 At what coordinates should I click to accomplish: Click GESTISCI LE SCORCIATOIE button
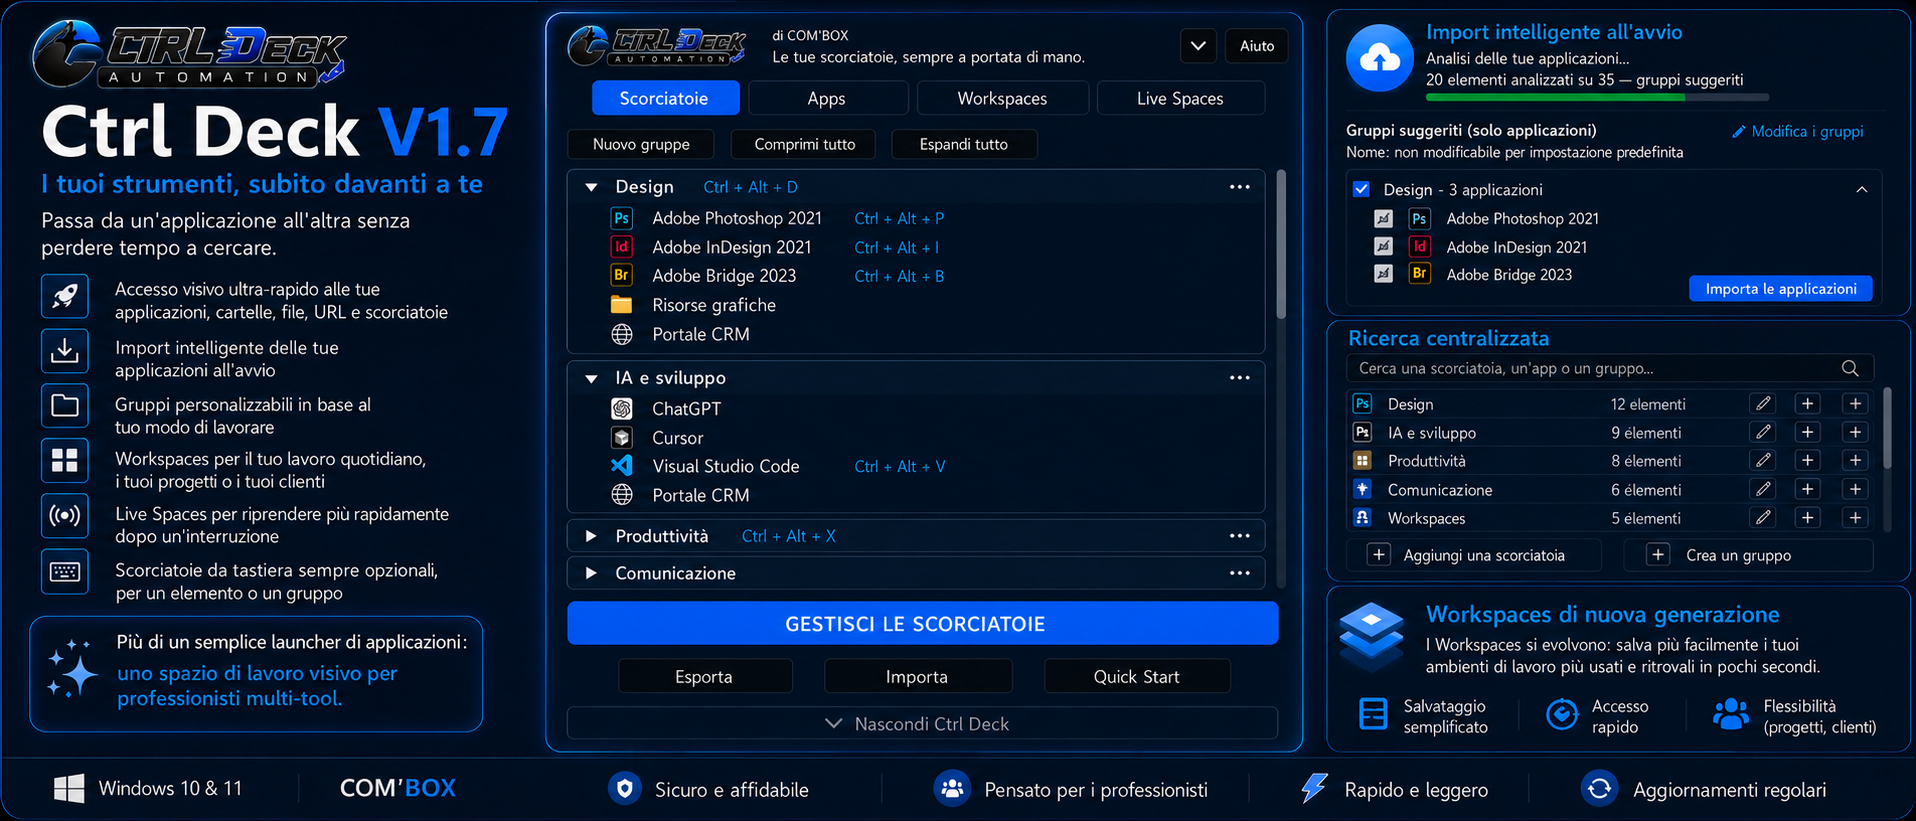click(x=922, y=623)
